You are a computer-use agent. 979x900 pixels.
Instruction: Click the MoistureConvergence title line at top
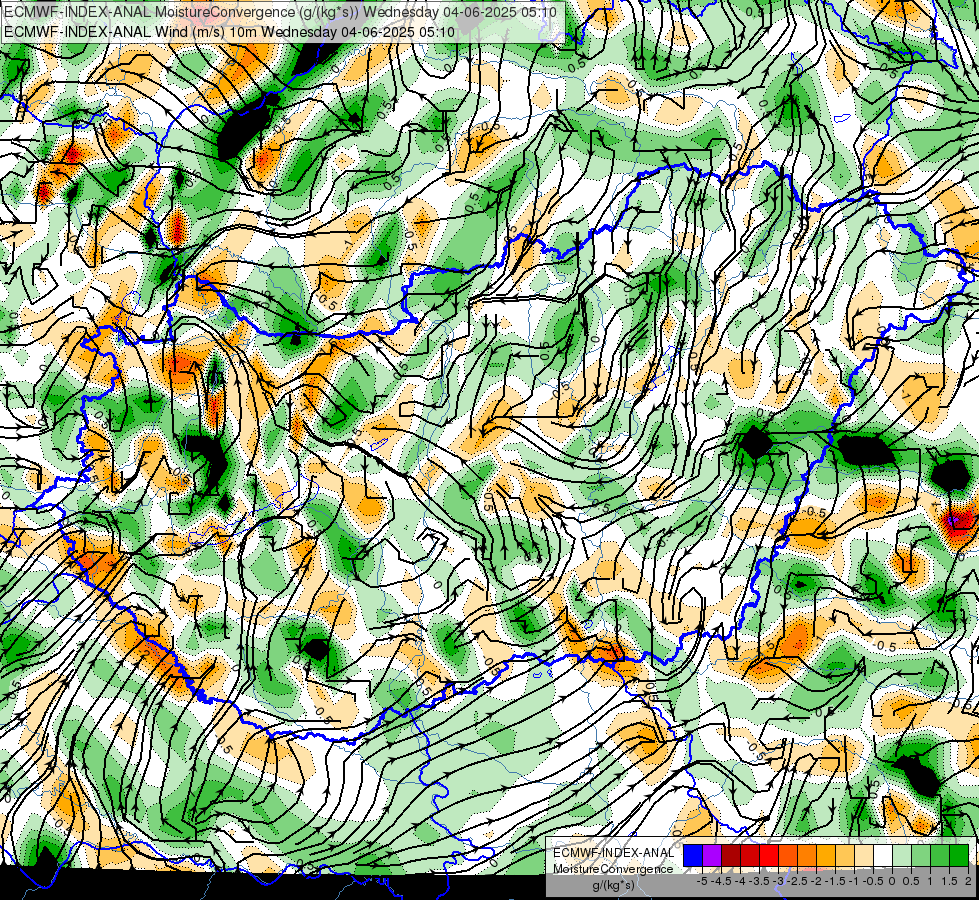pos(280,11)
